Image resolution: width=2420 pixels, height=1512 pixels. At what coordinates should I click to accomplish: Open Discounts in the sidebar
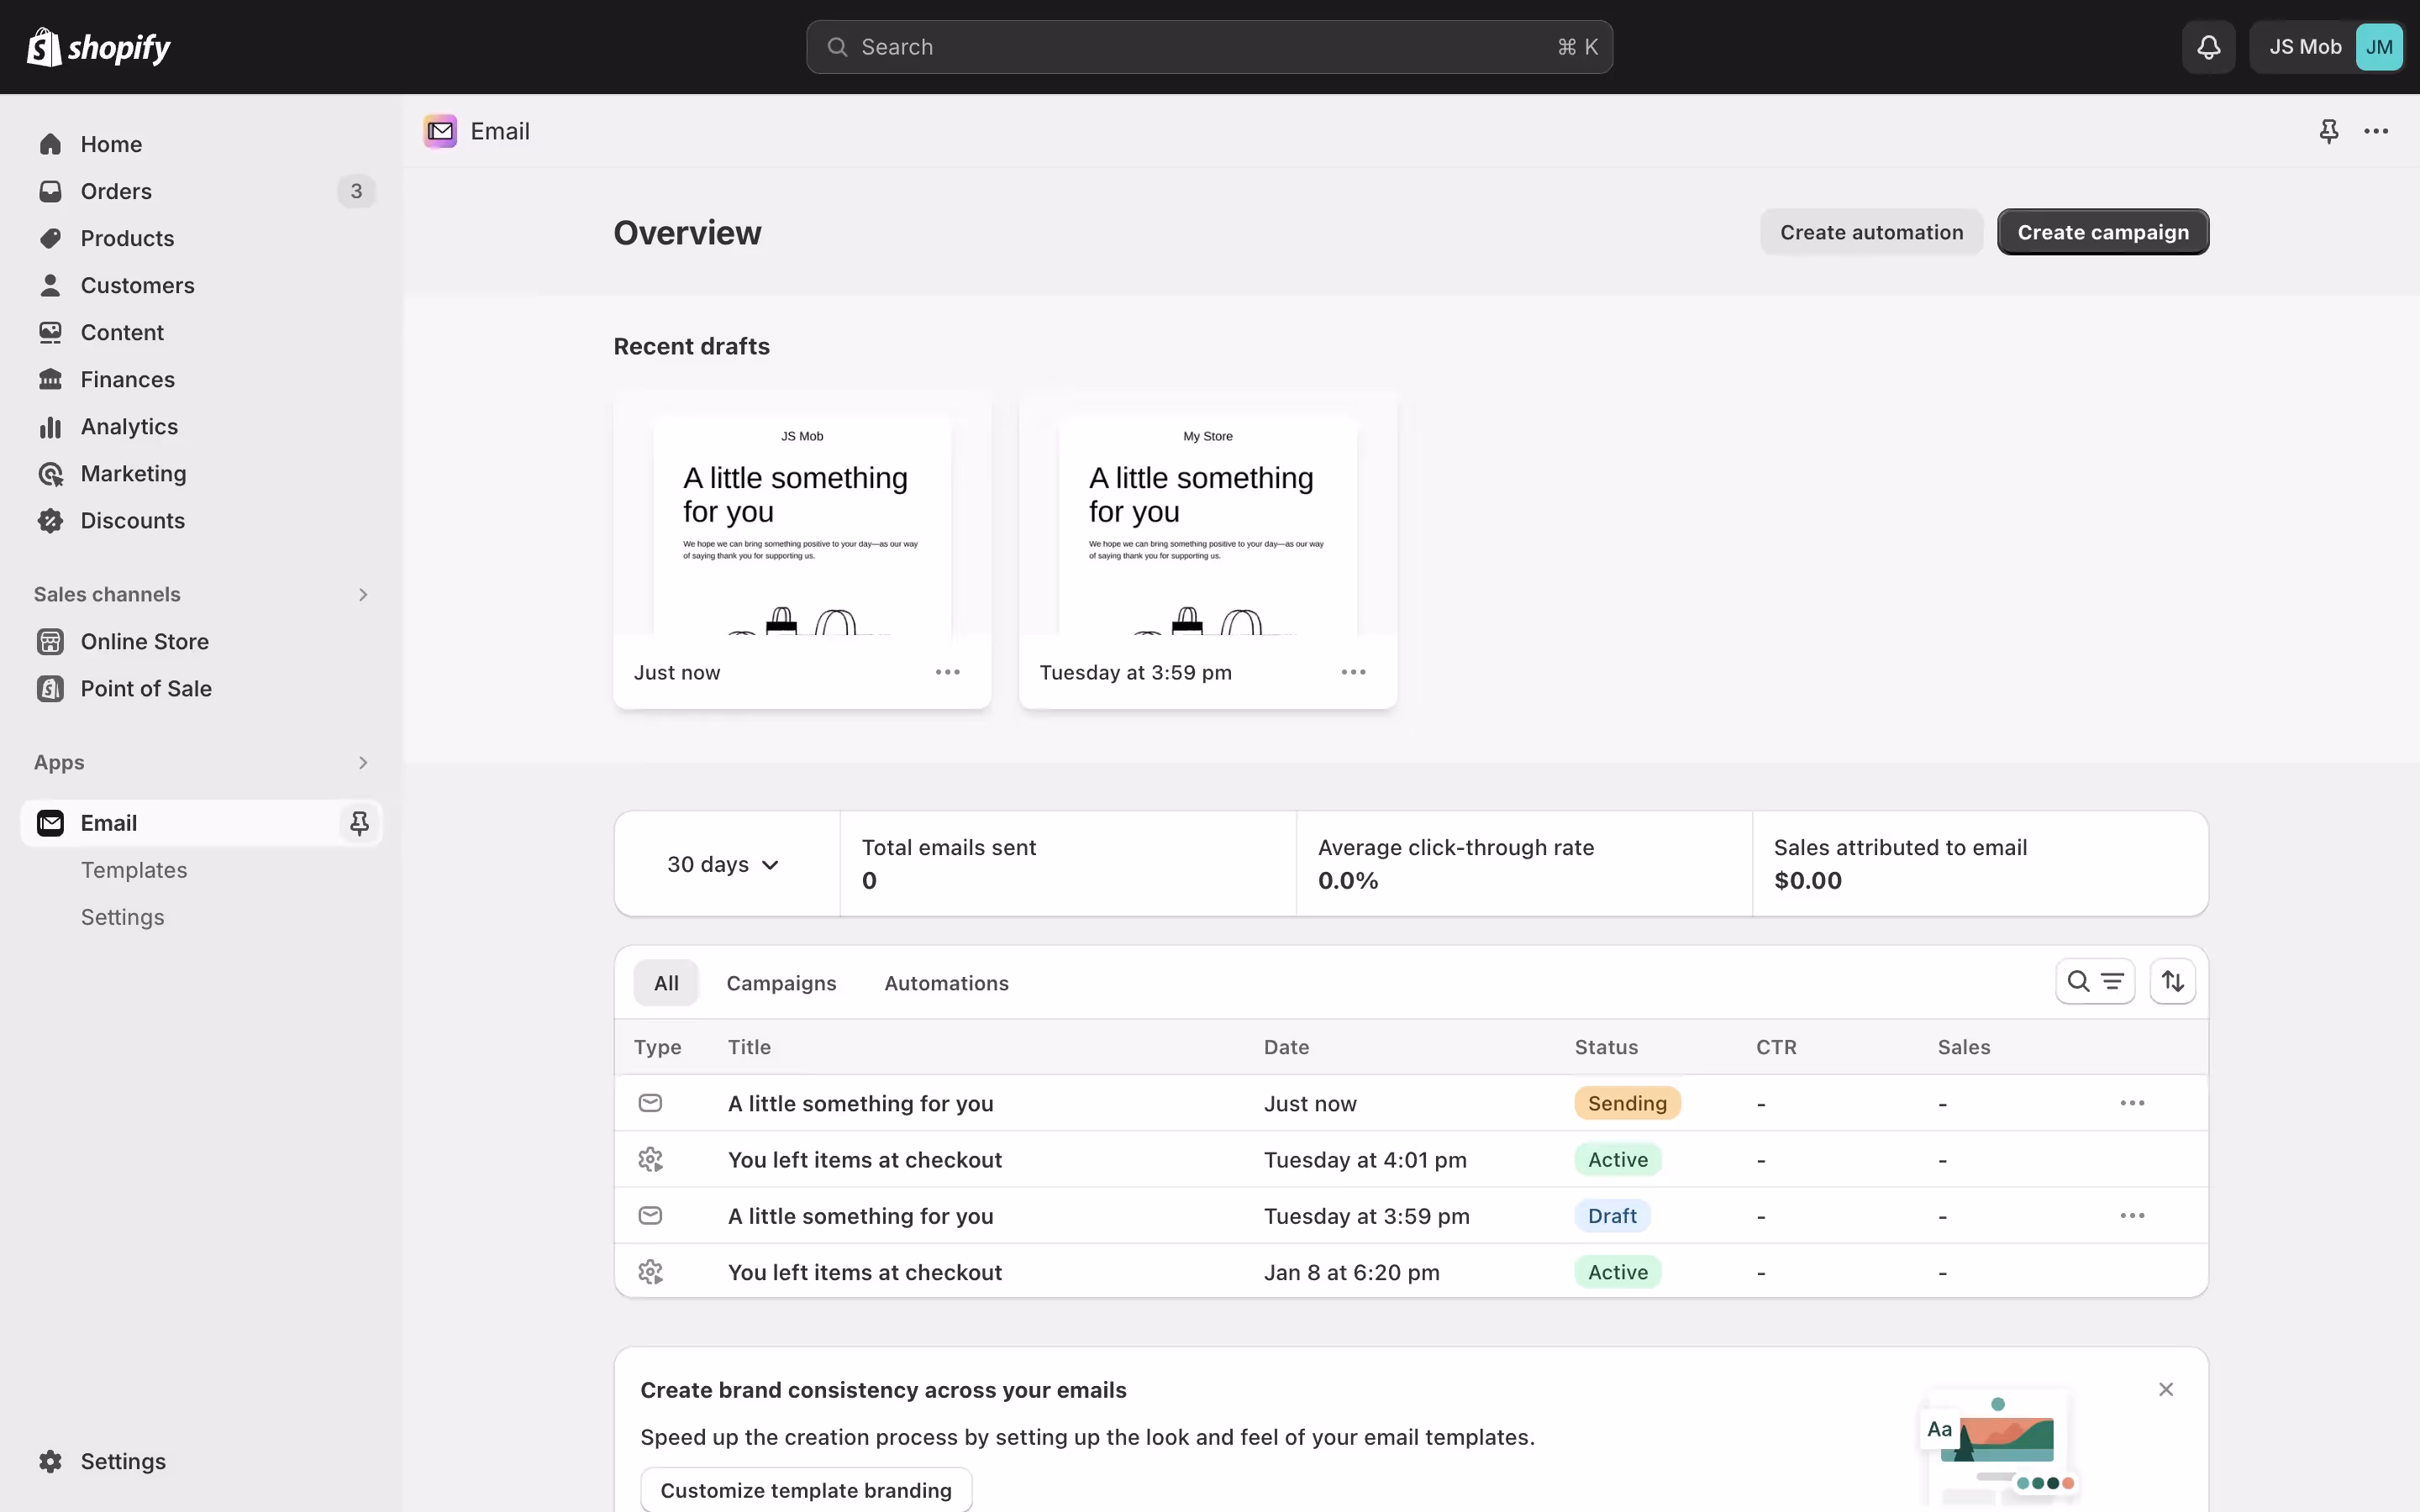pyautogui.click(x=132, y=521)
